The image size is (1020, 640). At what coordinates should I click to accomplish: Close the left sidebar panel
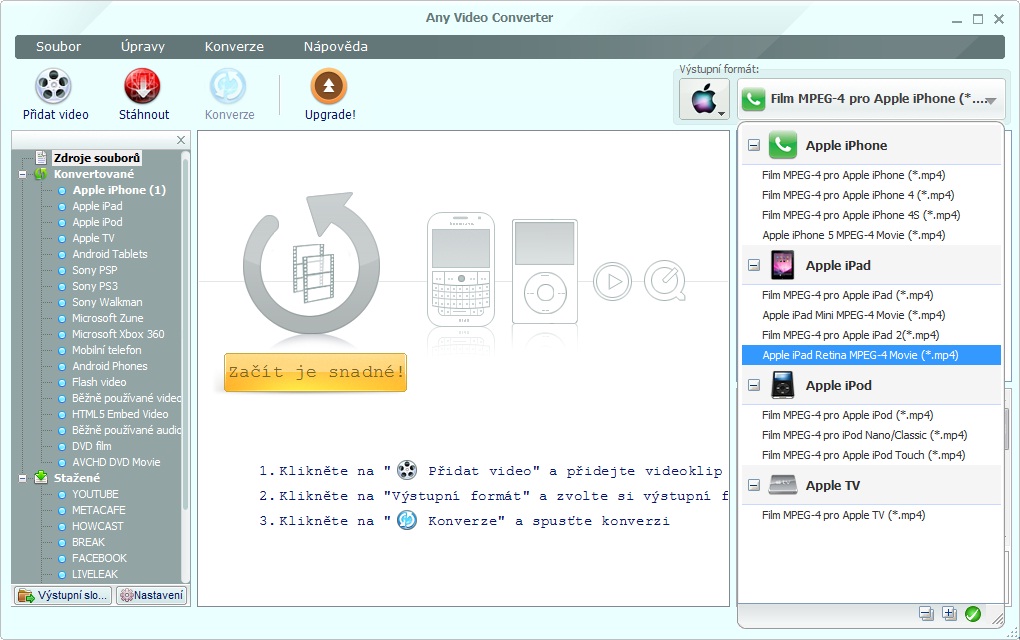coord(181,140)
